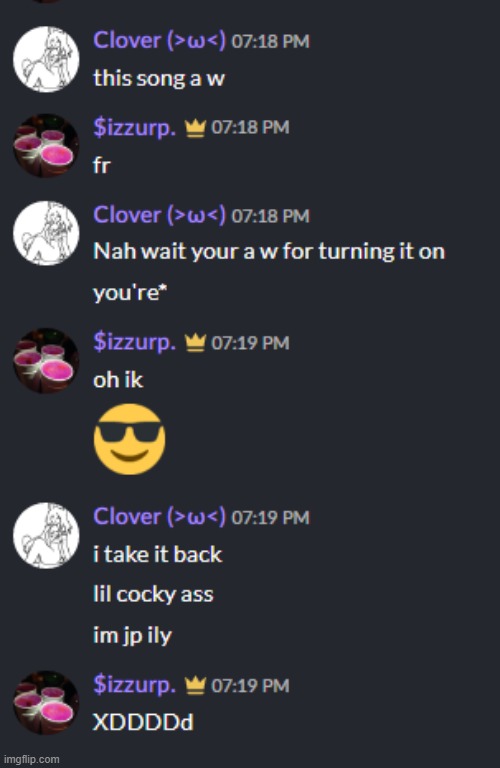Image resolution: width=500 pixels, height=768 pixels.
Task: Open Clover's username above "i take it back"
Action: click(x=160, y=517)
